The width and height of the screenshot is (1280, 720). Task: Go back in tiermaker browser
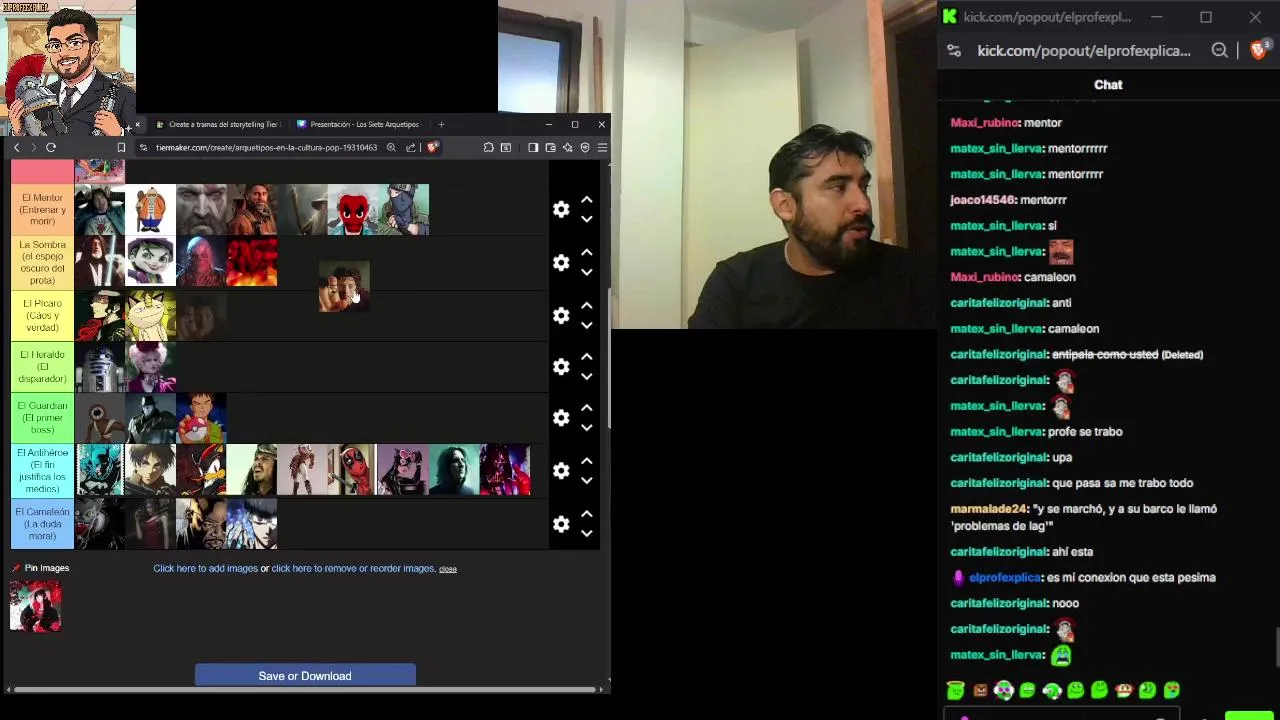[x=16, y=148]
